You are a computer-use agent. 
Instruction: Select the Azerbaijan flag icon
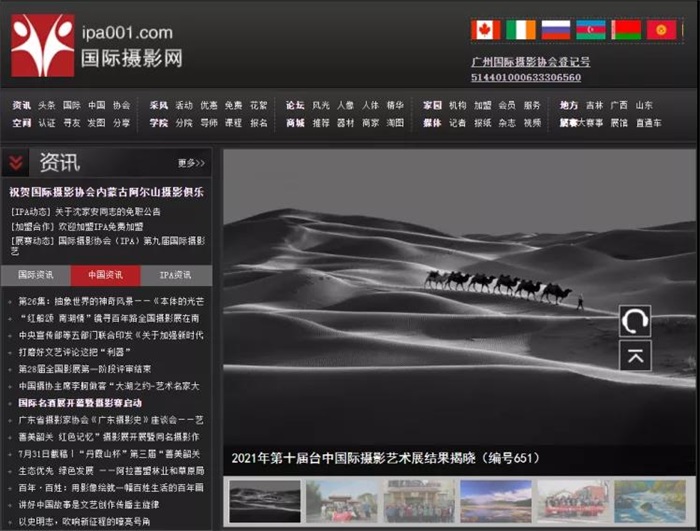pos(591,30)
